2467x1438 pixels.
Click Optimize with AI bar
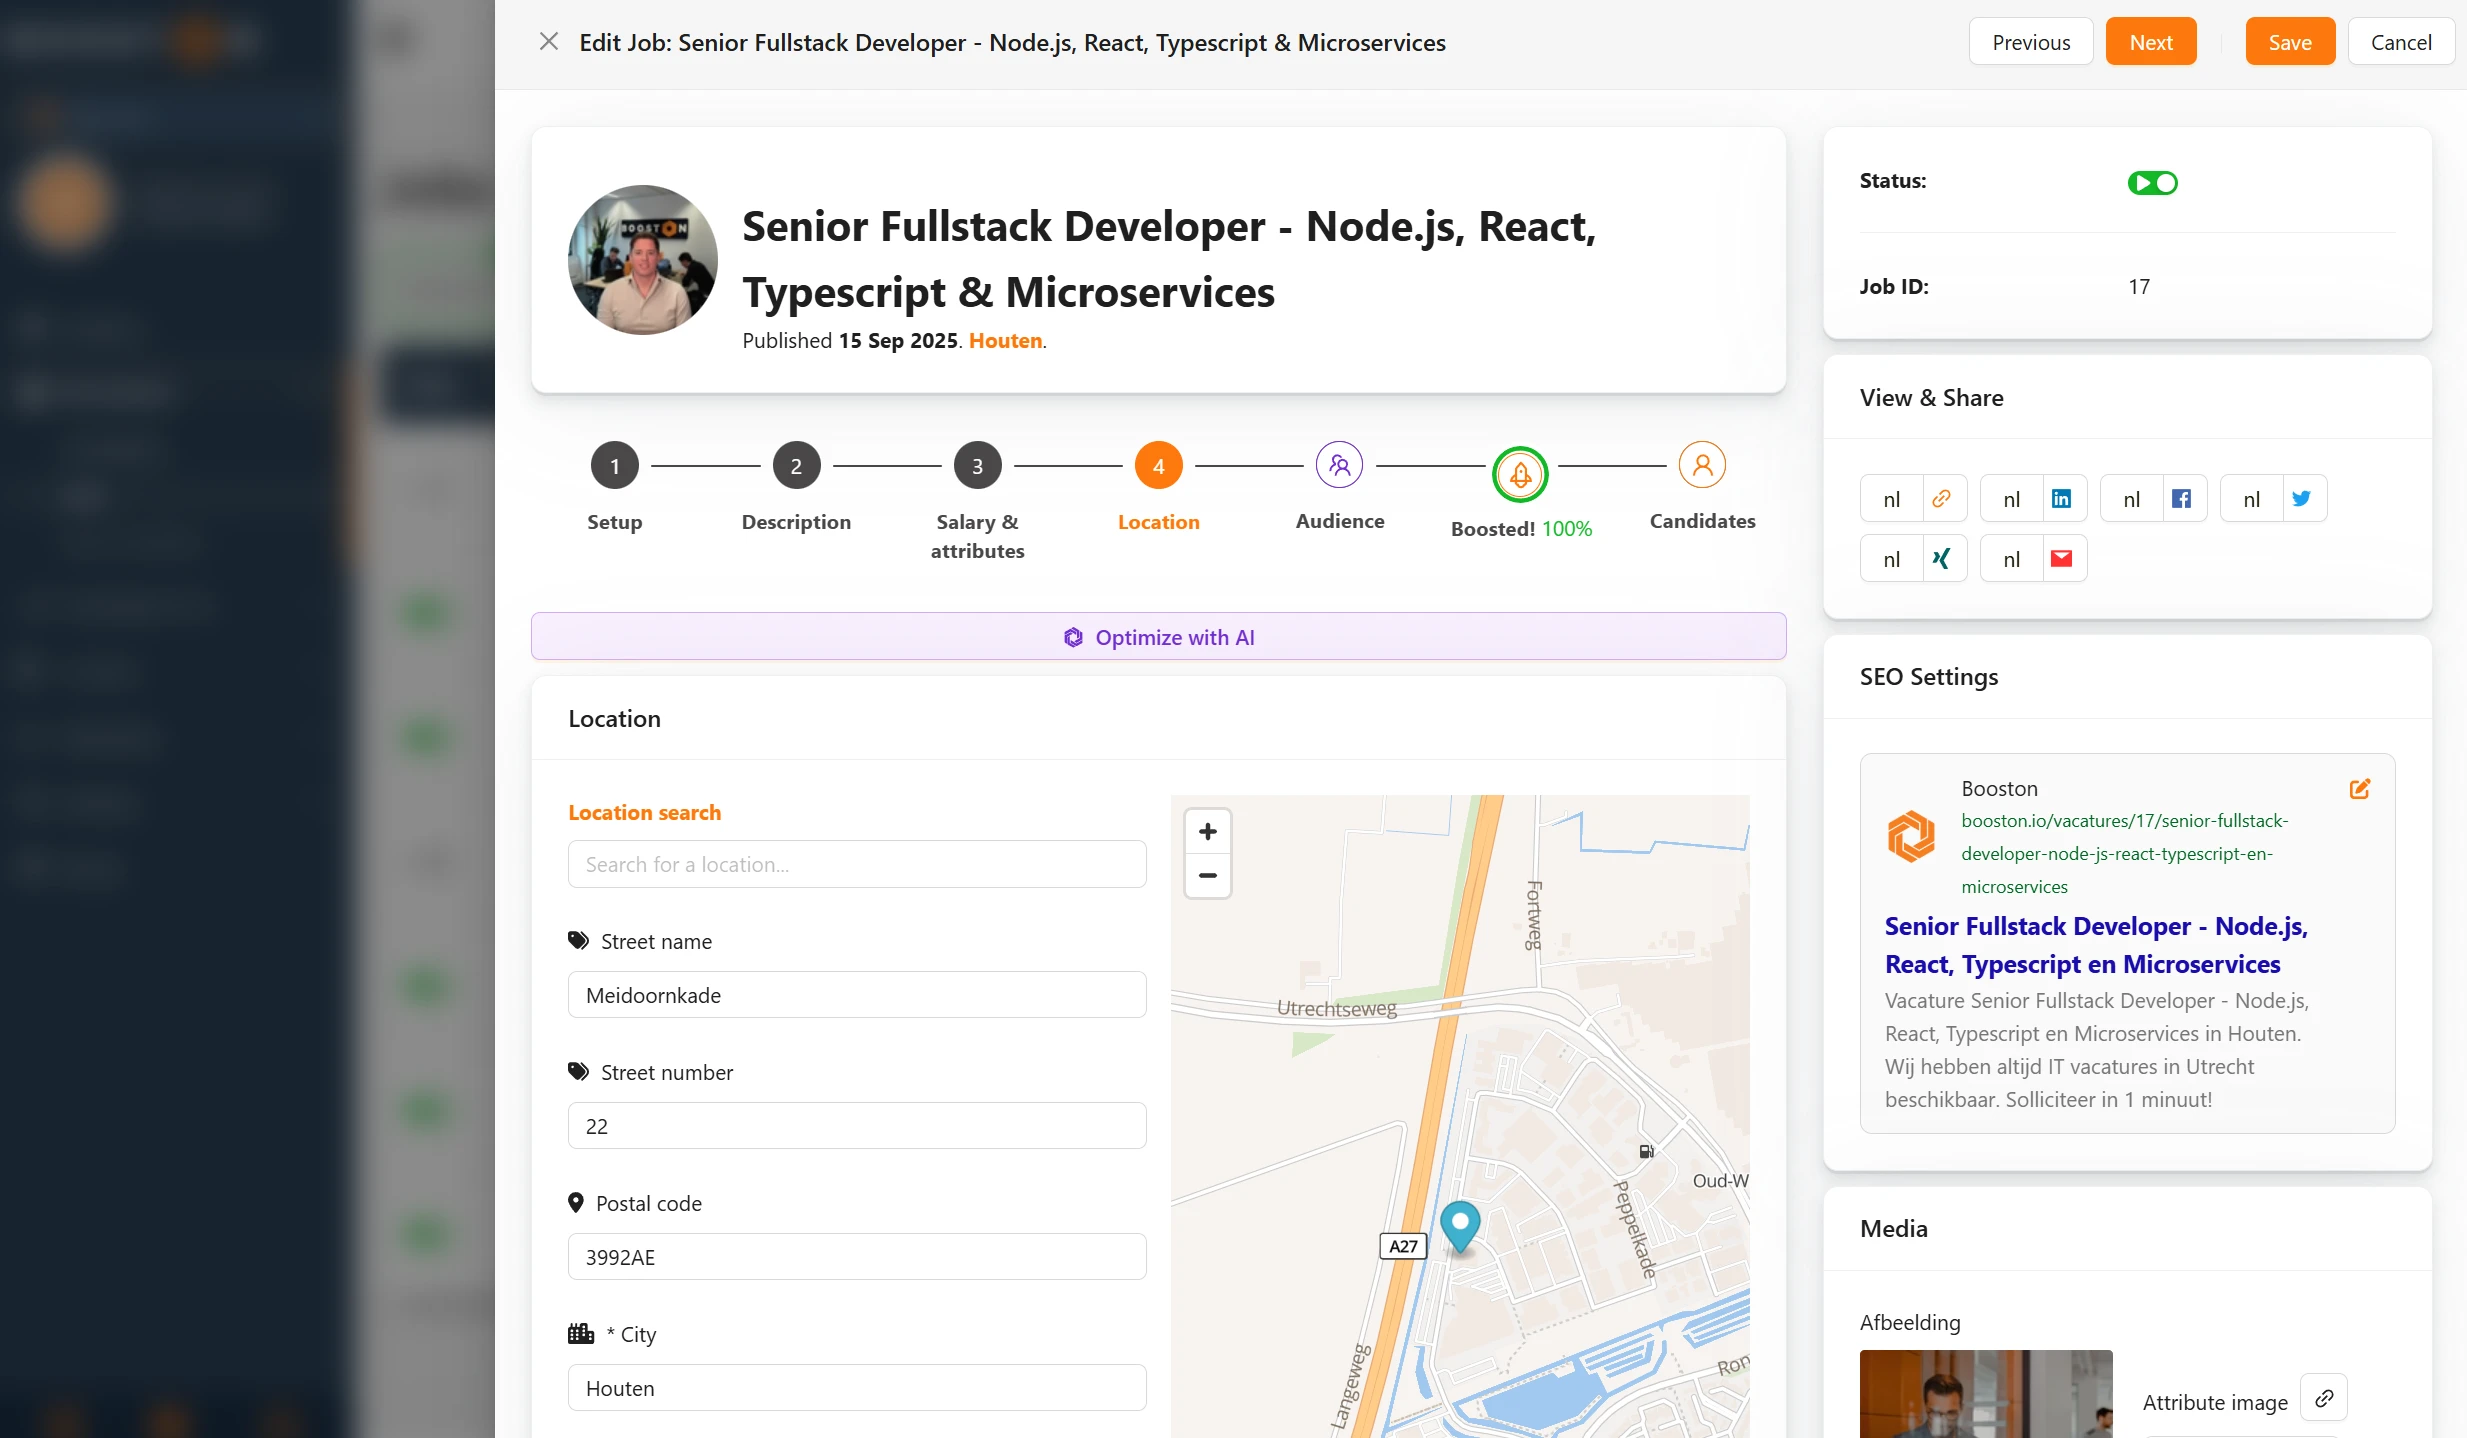click(1158, 636)
